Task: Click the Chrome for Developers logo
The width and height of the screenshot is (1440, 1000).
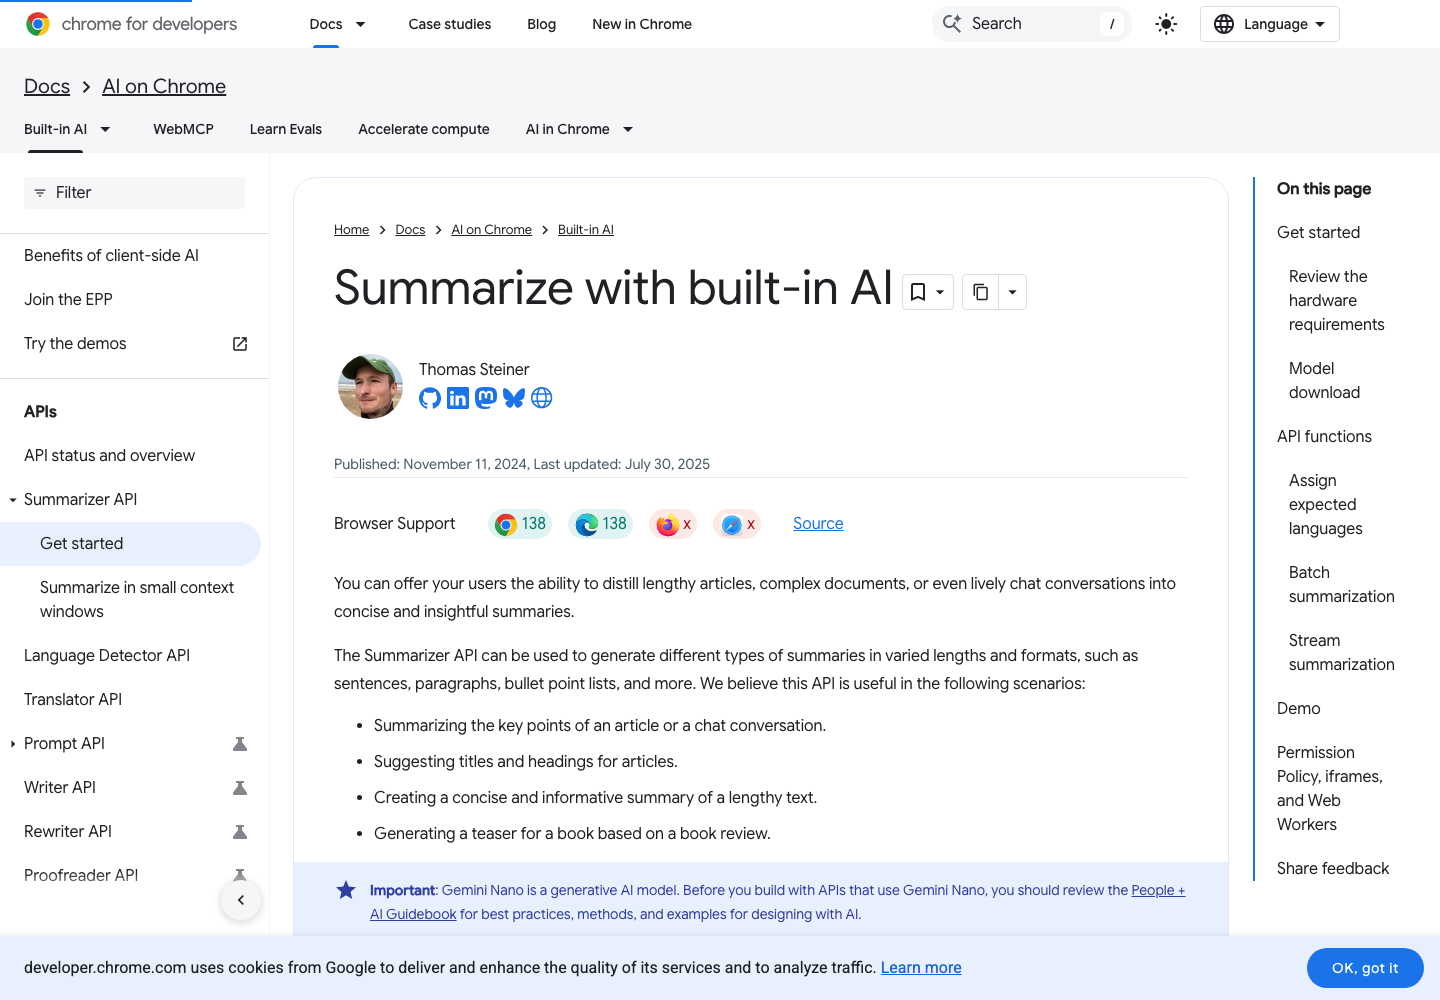Action: [x=131, y=24]
